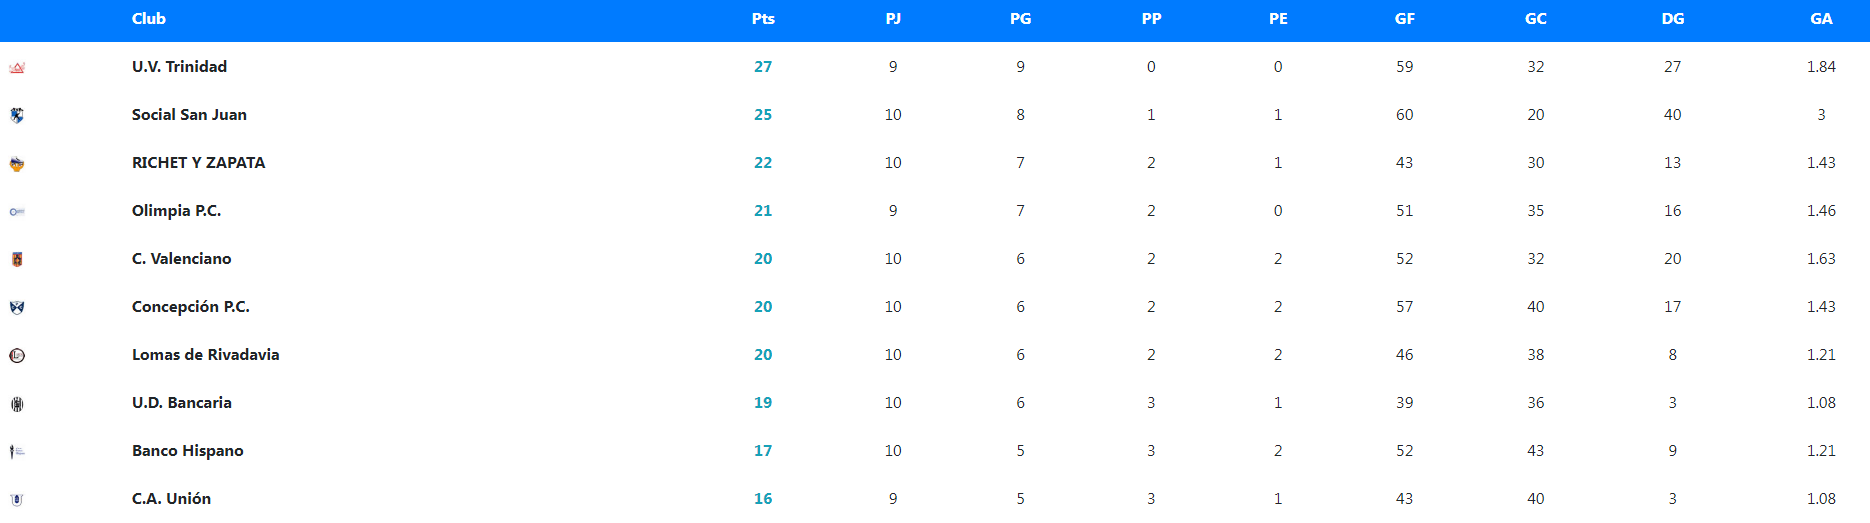The height and width of the screenshot is (523, 1870).
Task: Open the U.V. Trinidad club name
Action: [179, 67]
